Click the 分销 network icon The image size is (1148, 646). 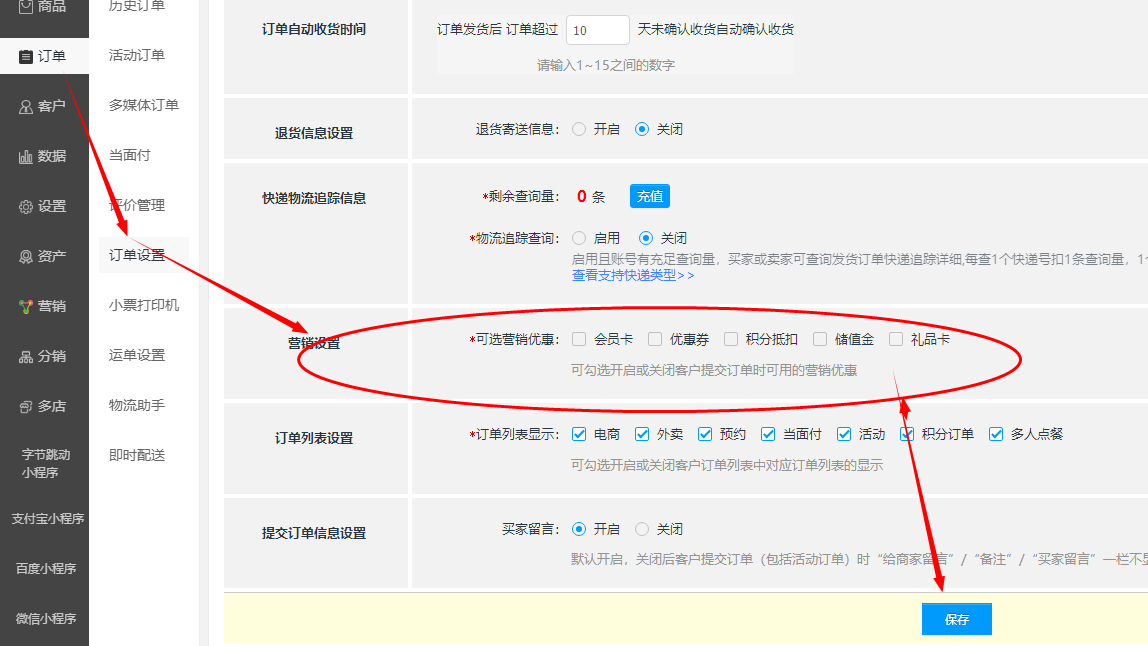[x=26, y=356]
